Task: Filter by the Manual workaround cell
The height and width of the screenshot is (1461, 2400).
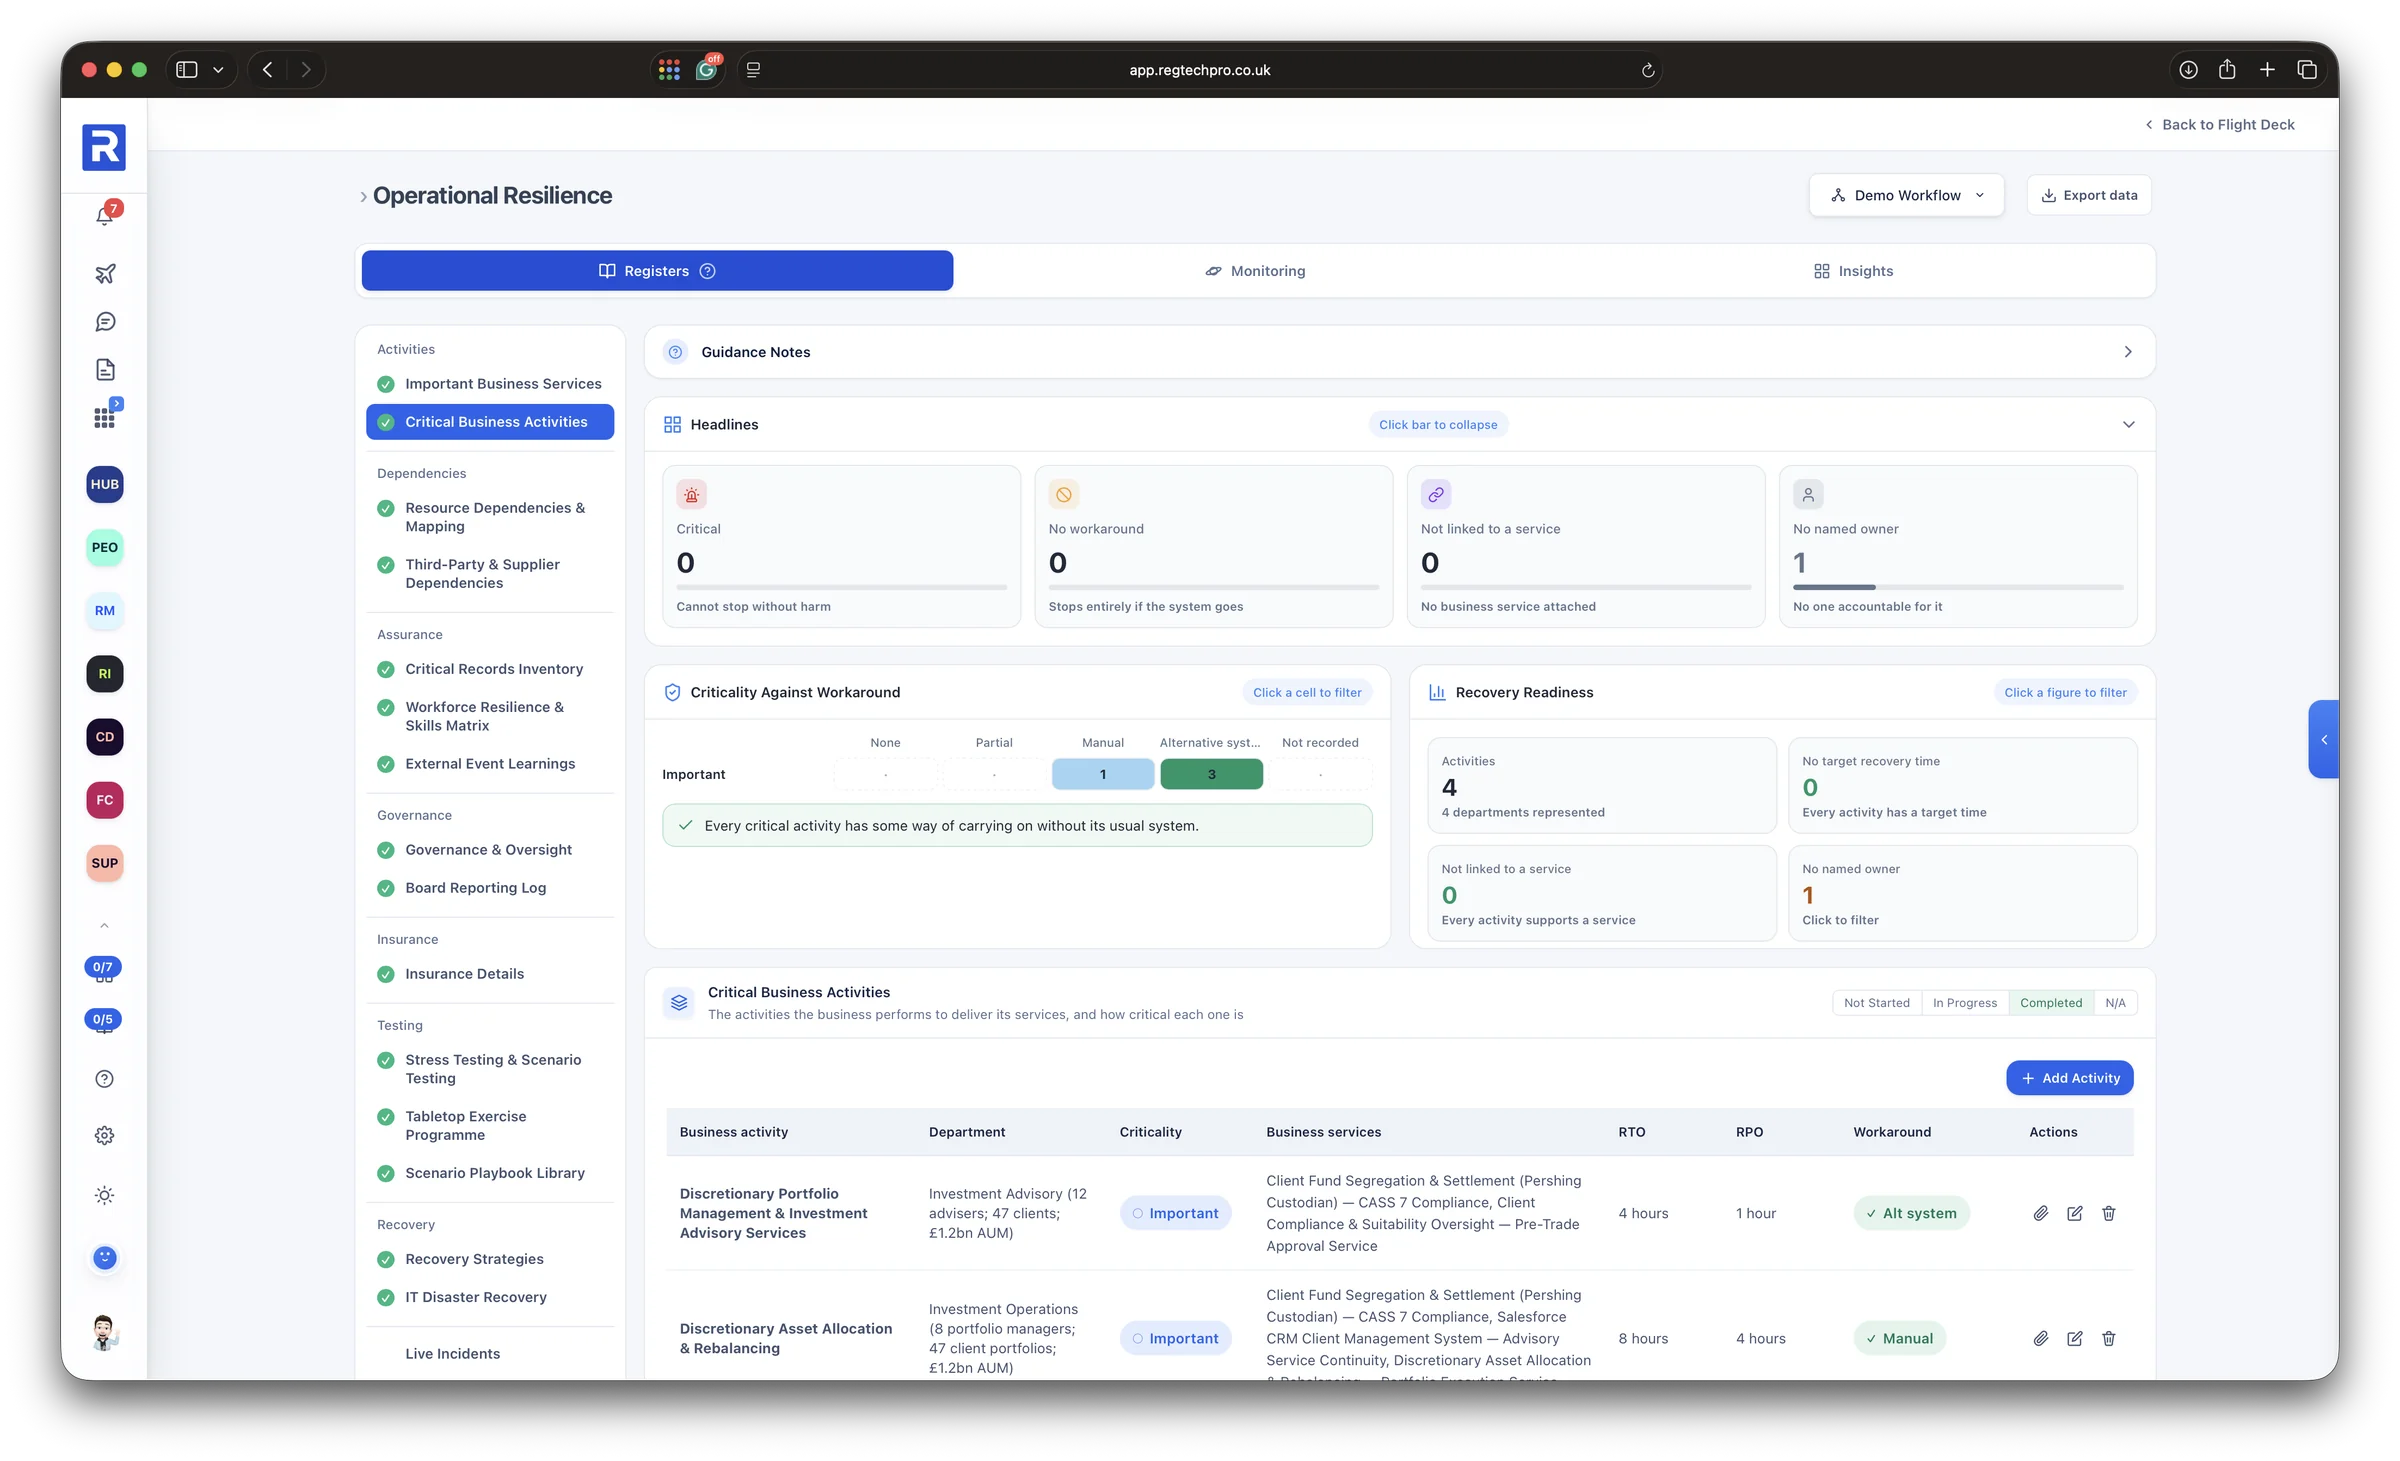Action: tap(1103, 774)
